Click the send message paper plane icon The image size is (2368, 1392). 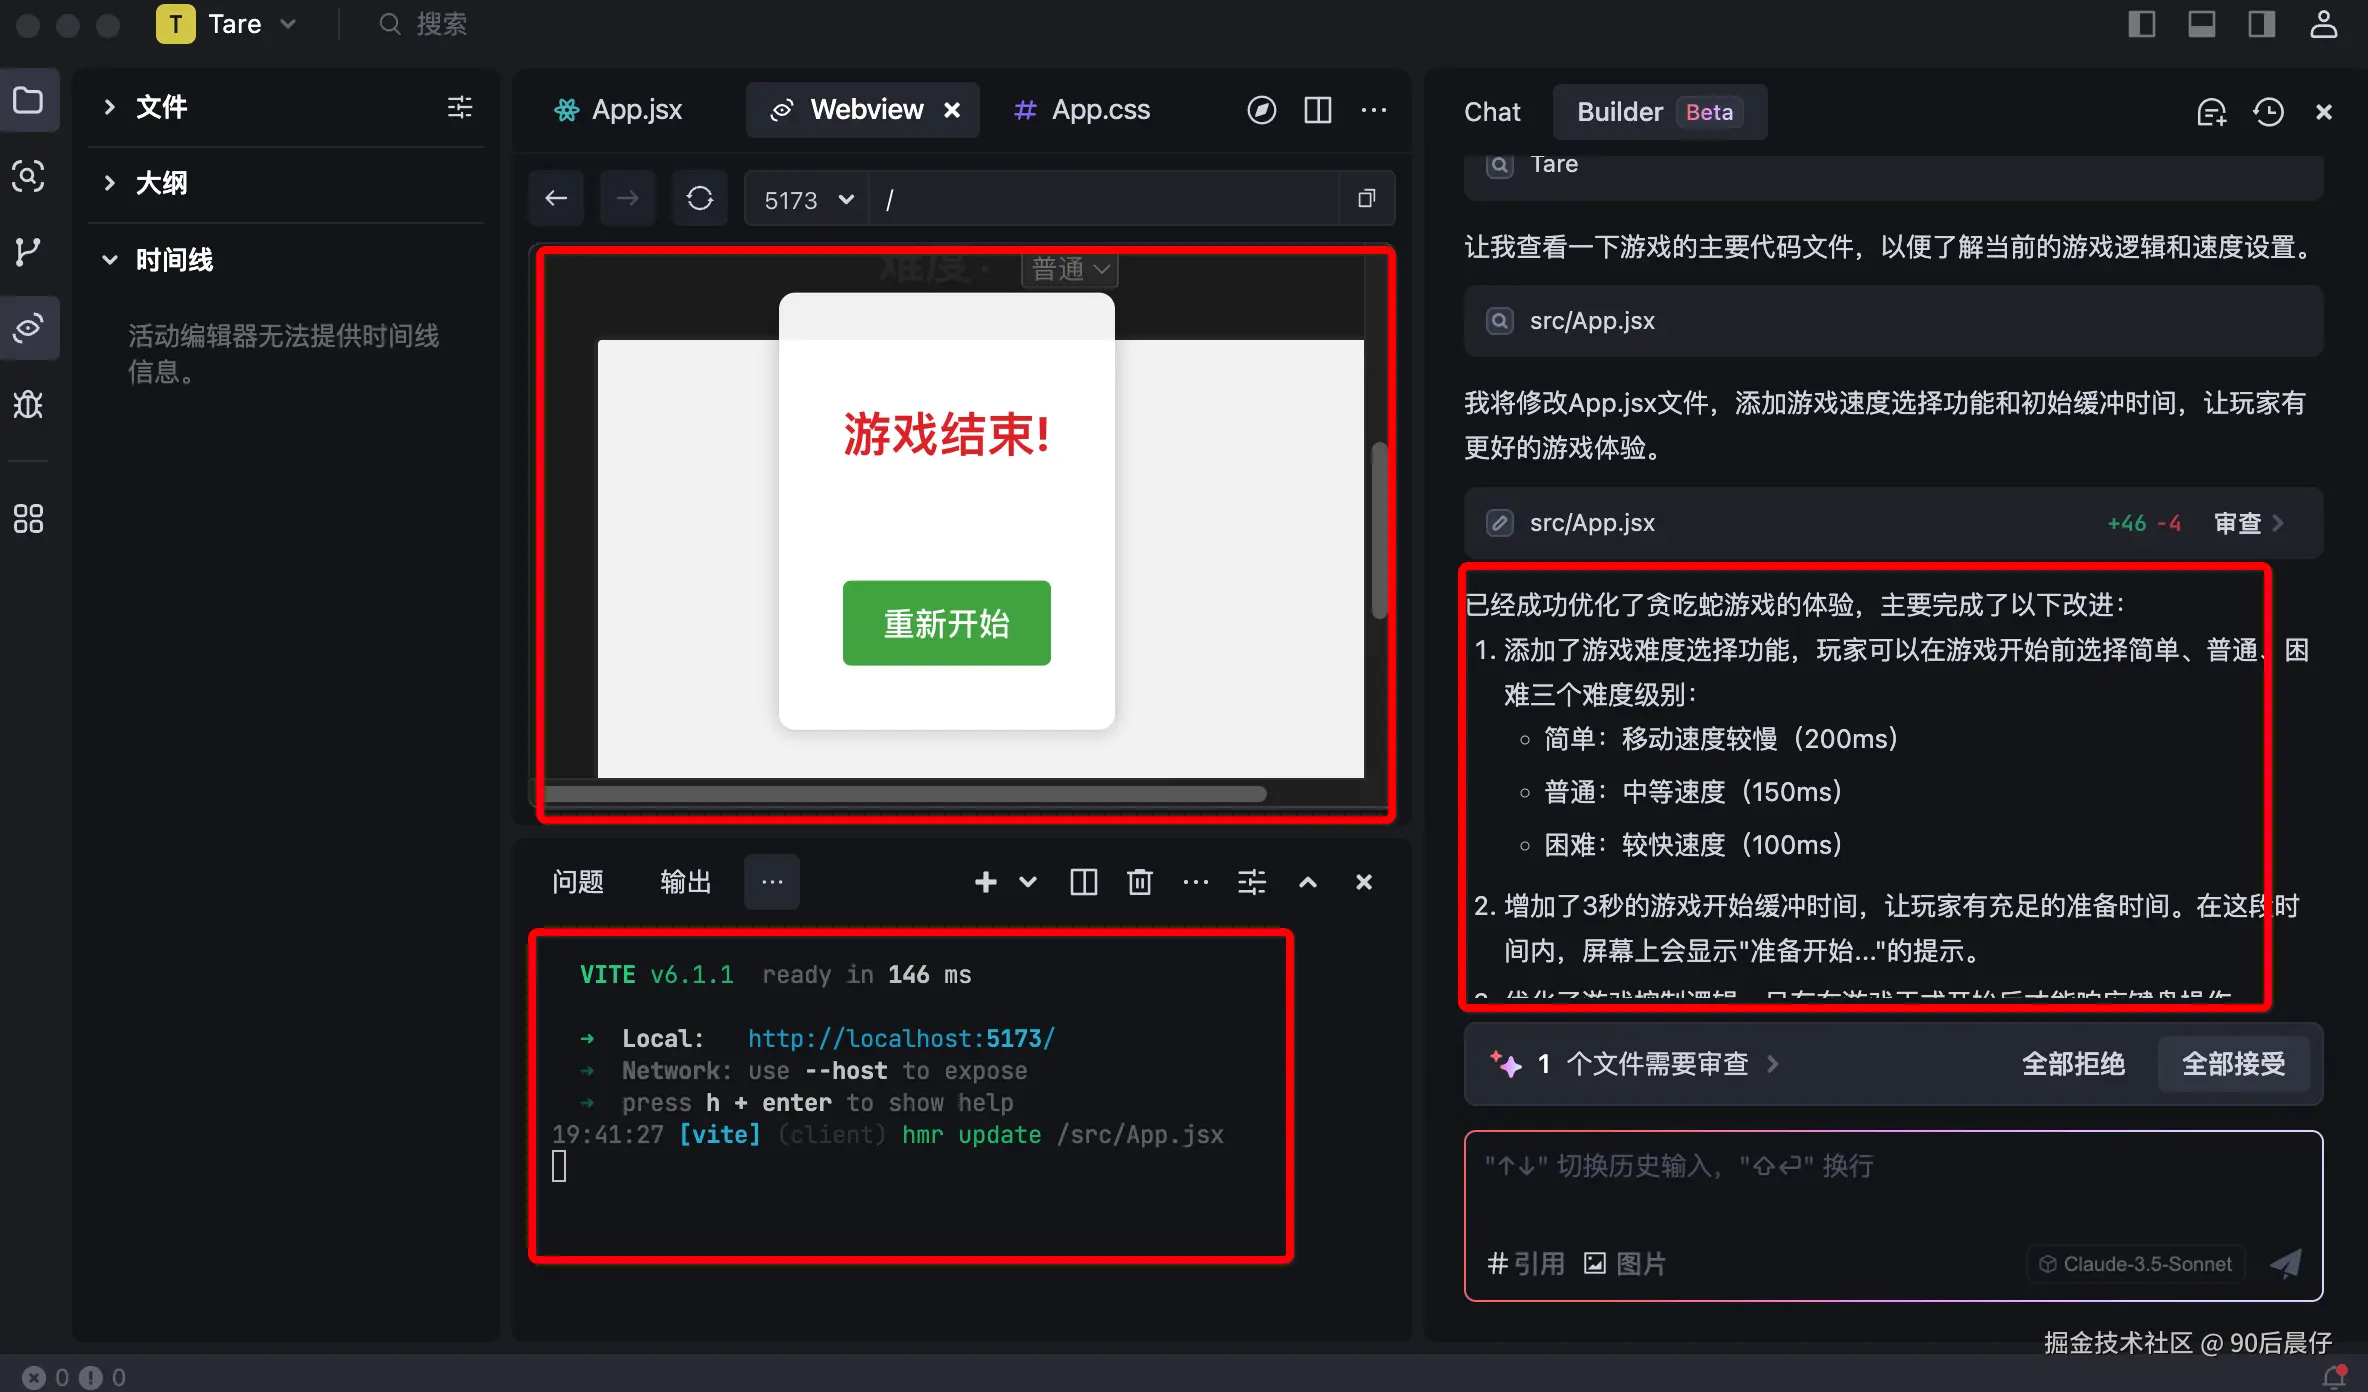point(2286,1263)
